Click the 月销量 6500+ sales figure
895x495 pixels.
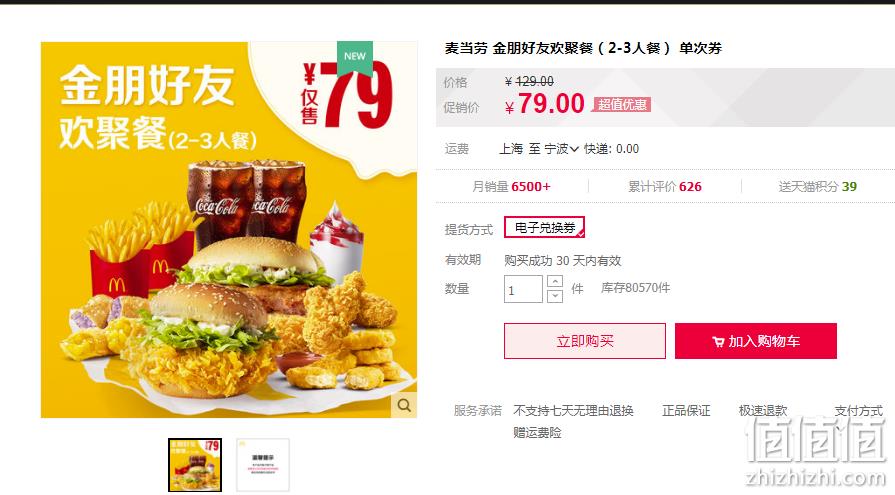pyautogui.click(x=511, y=187)
